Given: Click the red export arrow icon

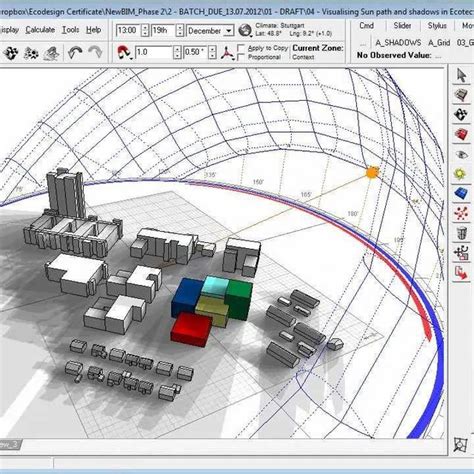Looking at the screenshot, I should pos(461,273).
